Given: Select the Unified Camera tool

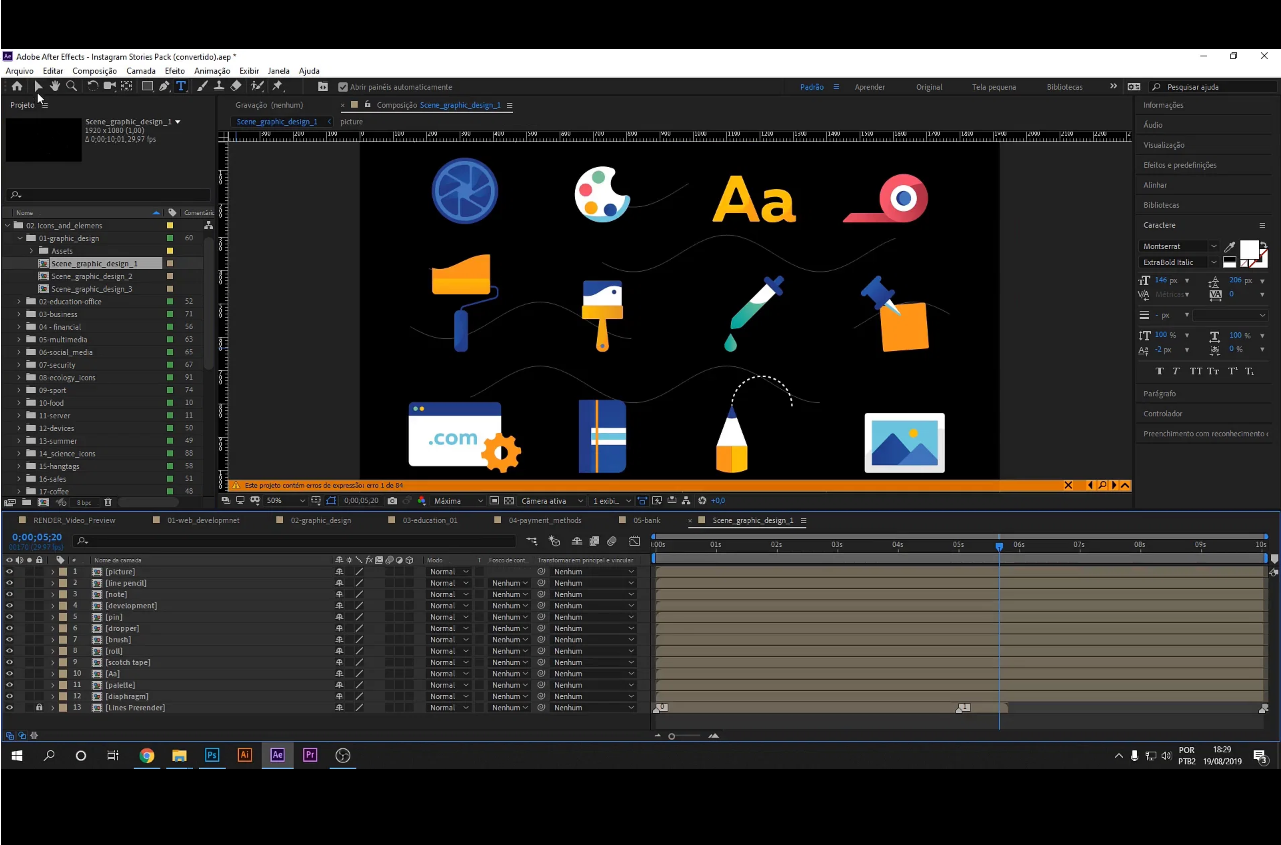Looking at the screenshot, I should click(110, 86).
